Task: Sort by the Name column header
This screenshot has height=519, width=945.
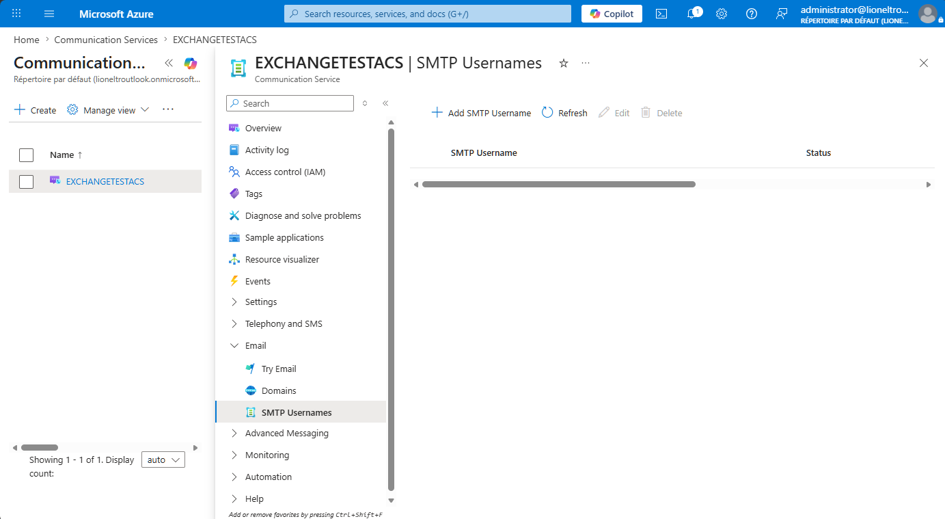Action: (66, 155)
